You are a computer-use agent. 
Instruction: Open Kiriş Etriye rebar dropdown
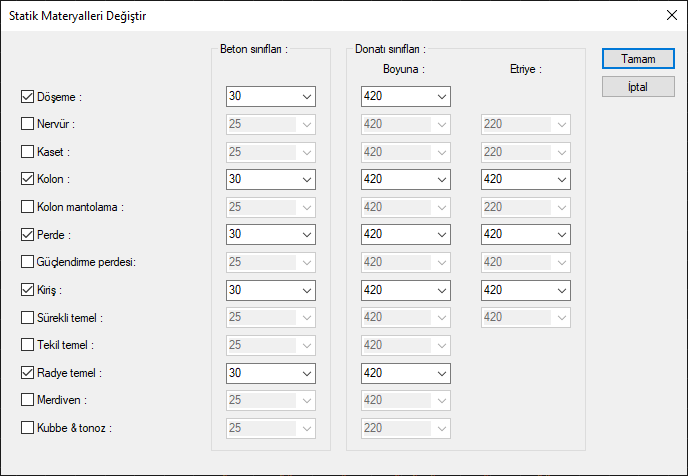560,290
